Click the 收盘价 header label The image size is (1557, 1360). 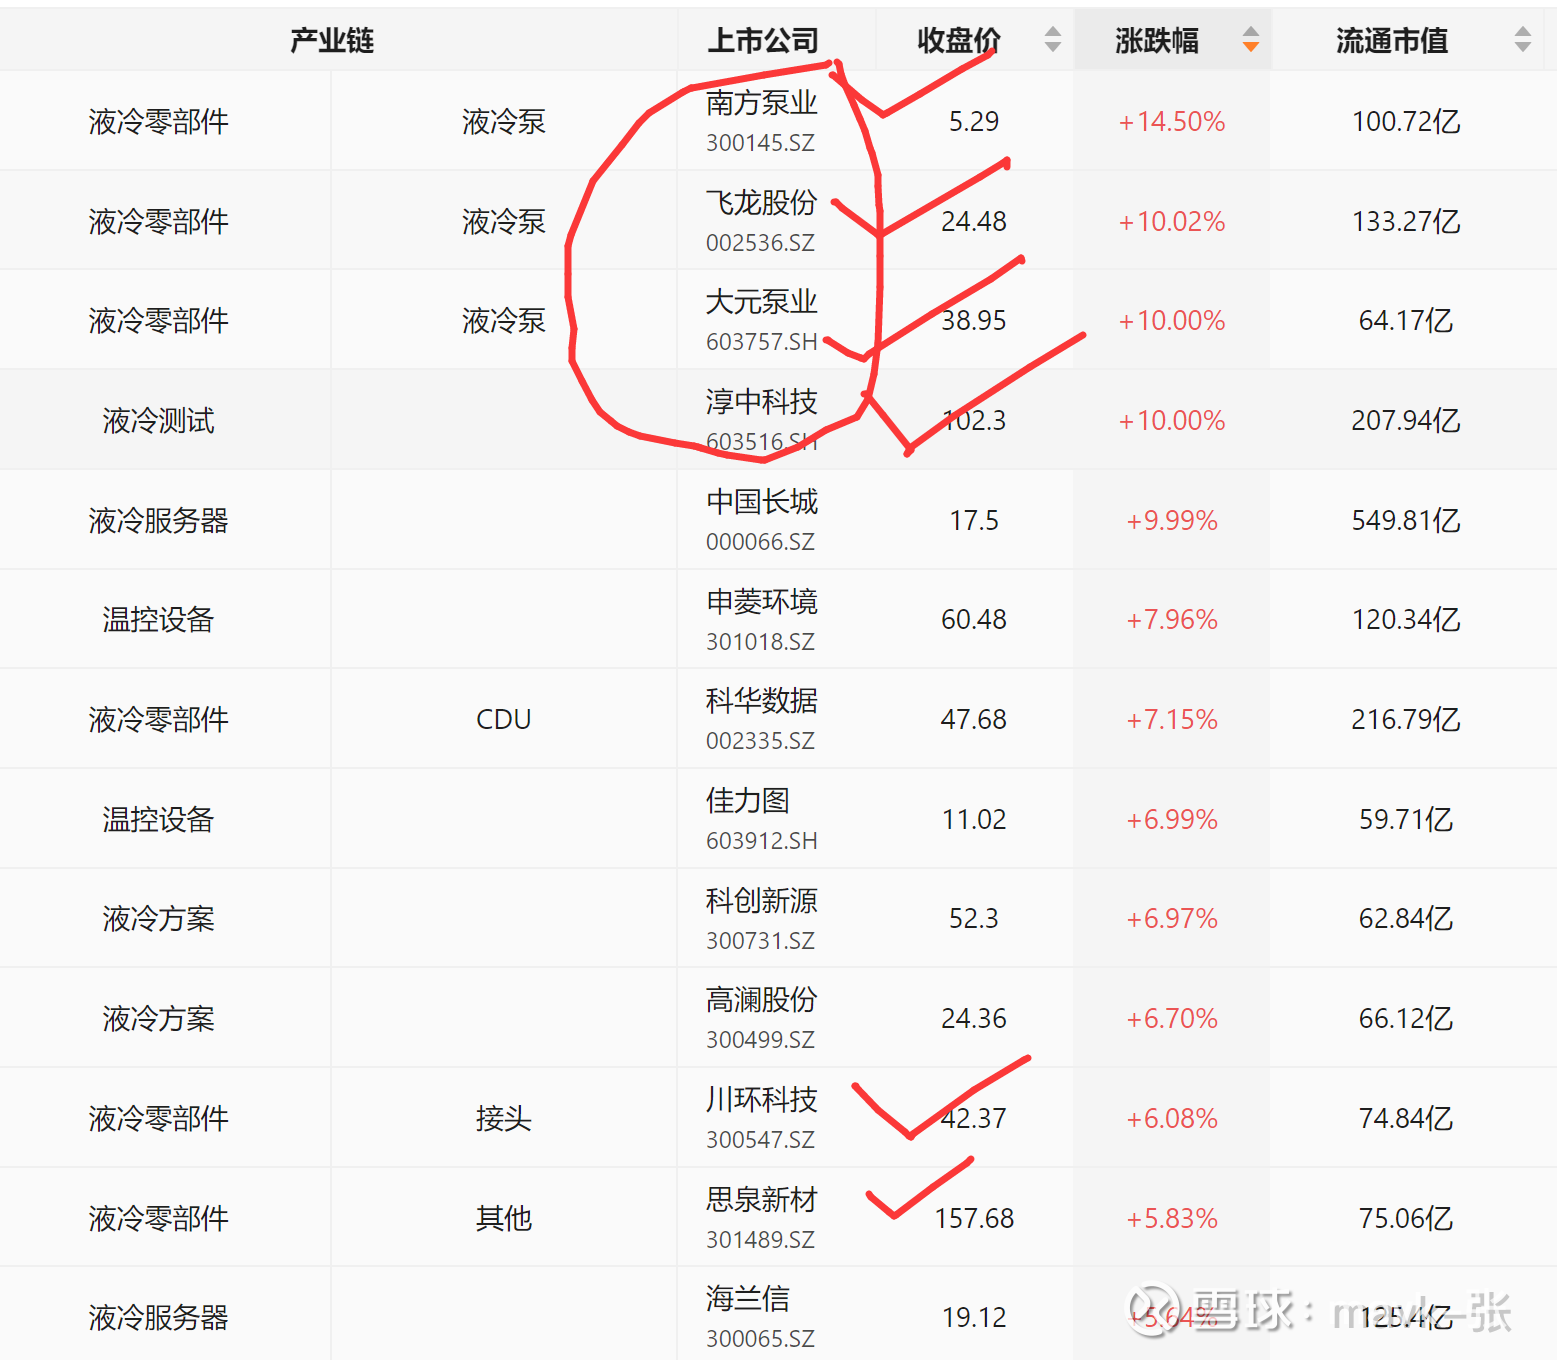pyautogui.click(x=959, y=40)
